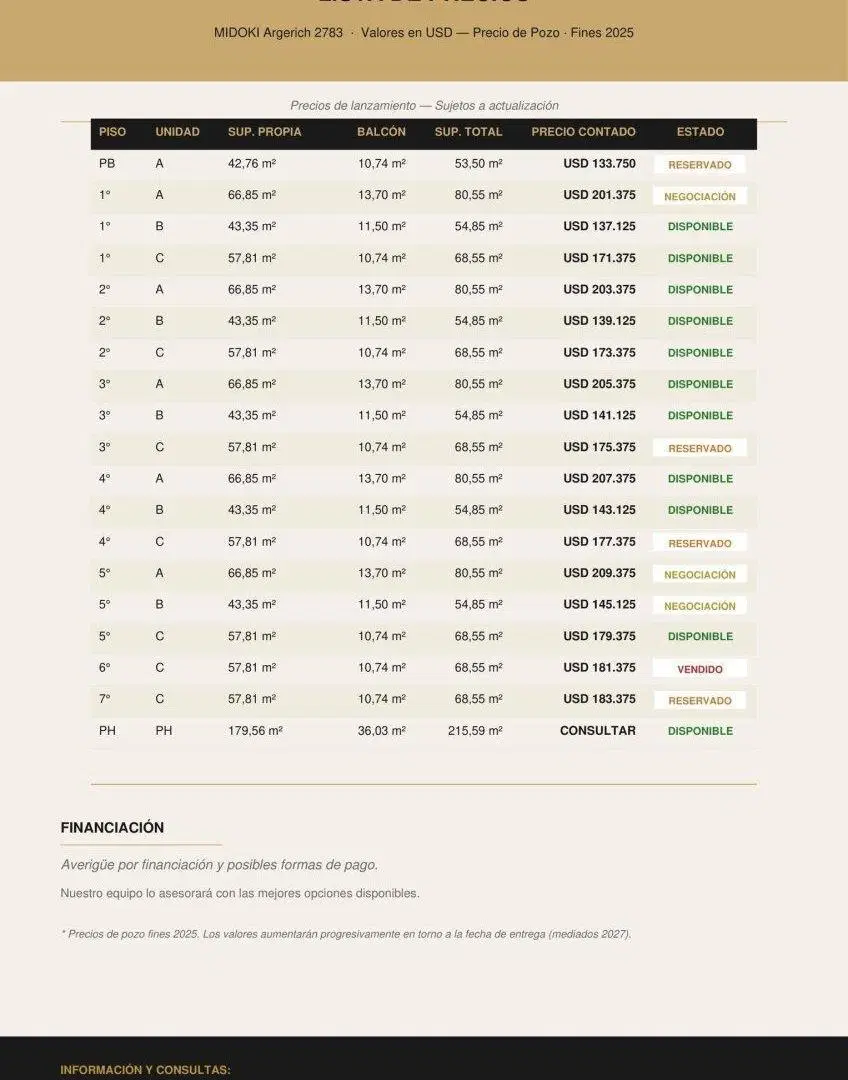This screenshot has width=848, height=1080.
Task: Click NEGOCIACIÓN badge on 5° B row
Action: (700, 606)
